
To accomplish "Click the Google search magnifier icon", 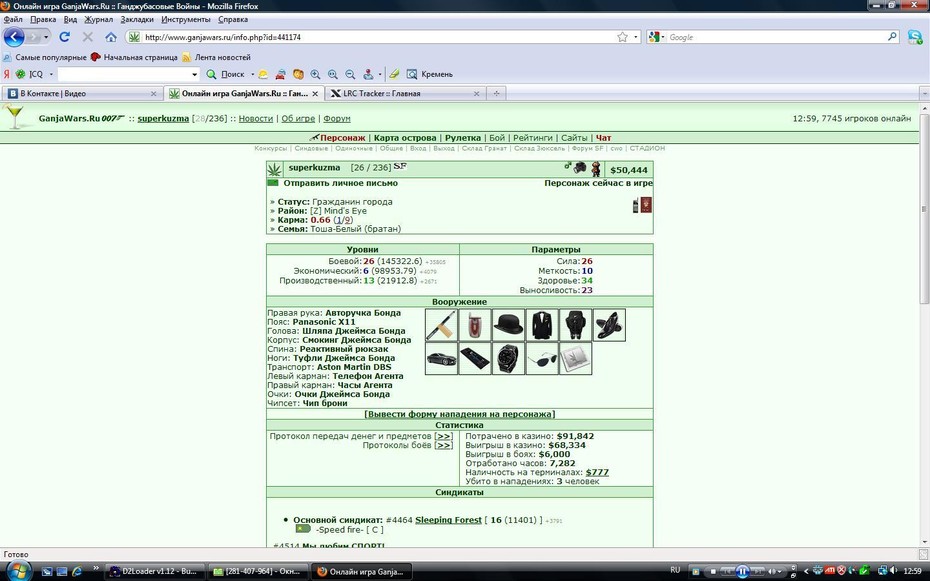I will click(892, 37).
